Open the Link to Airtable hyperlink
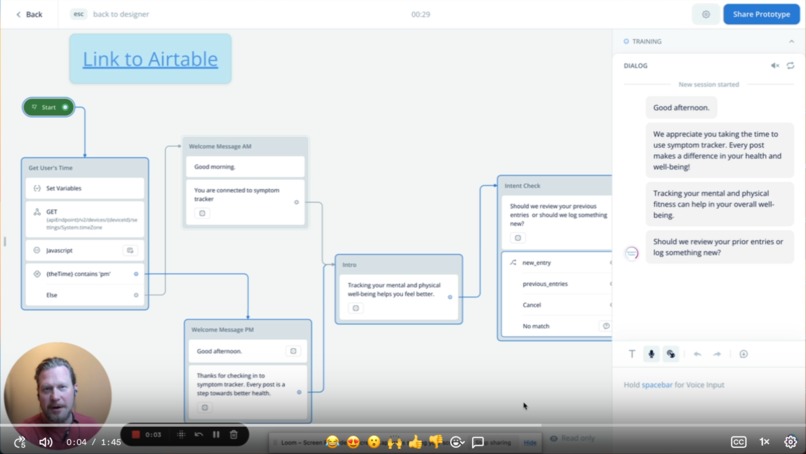The image size is (806, 454). pos(150,59)
